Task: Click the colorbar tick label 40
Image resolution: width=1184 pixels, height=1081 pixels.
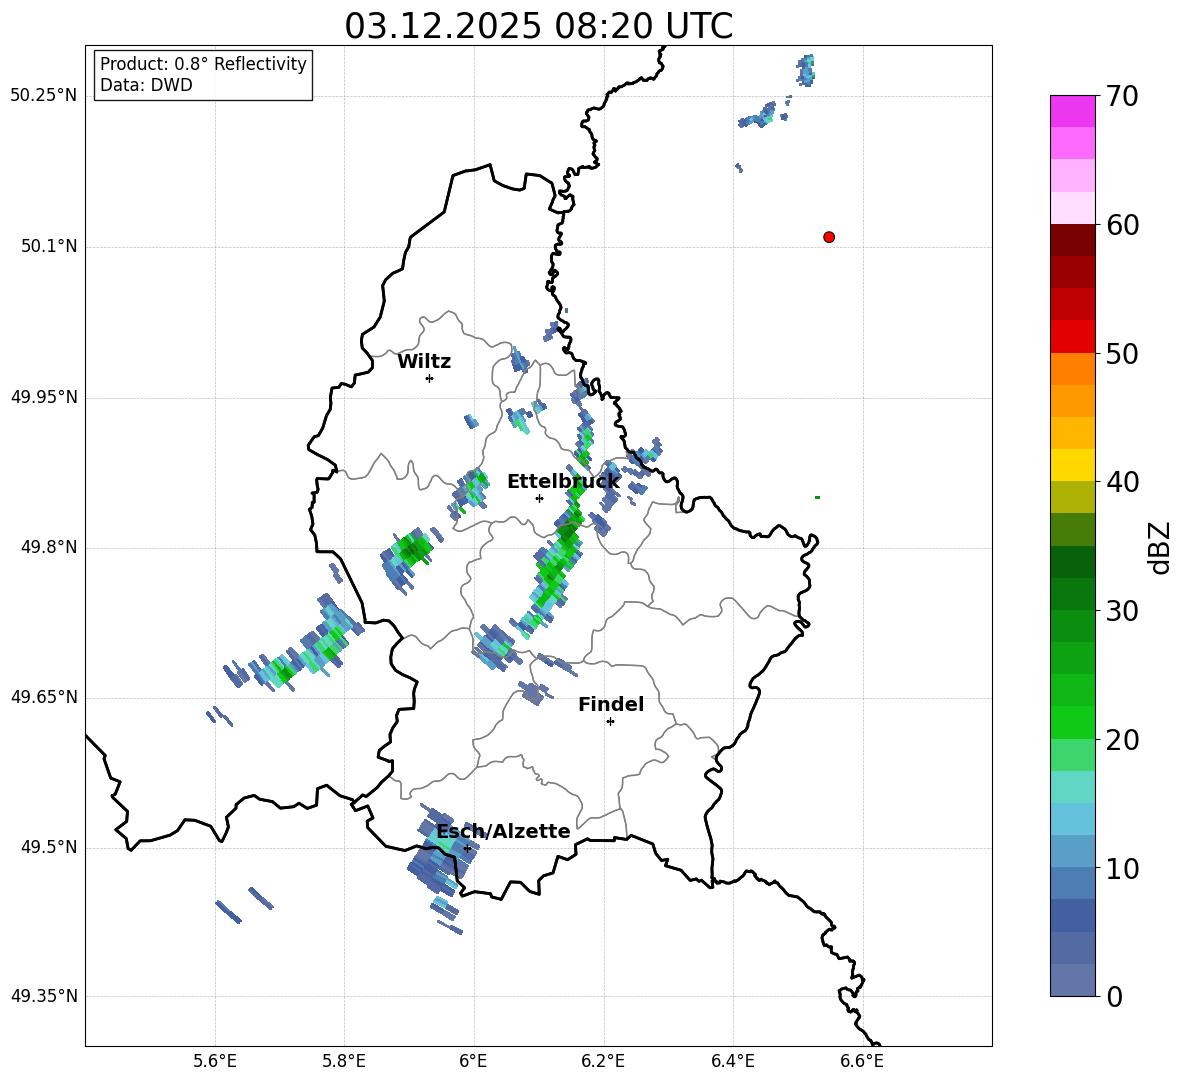Action: point(1122,482)
